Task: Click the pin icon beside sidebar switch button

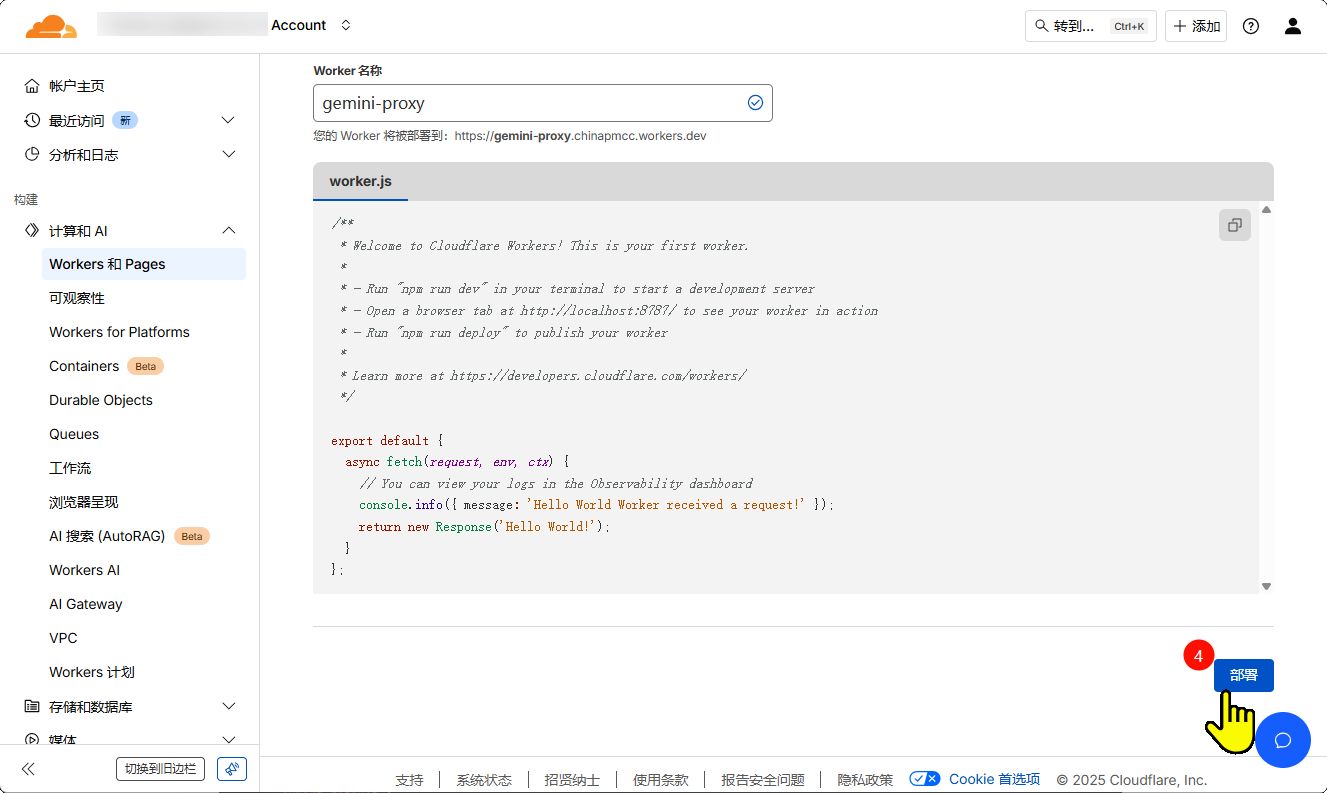Action: [x=231, y=769]
